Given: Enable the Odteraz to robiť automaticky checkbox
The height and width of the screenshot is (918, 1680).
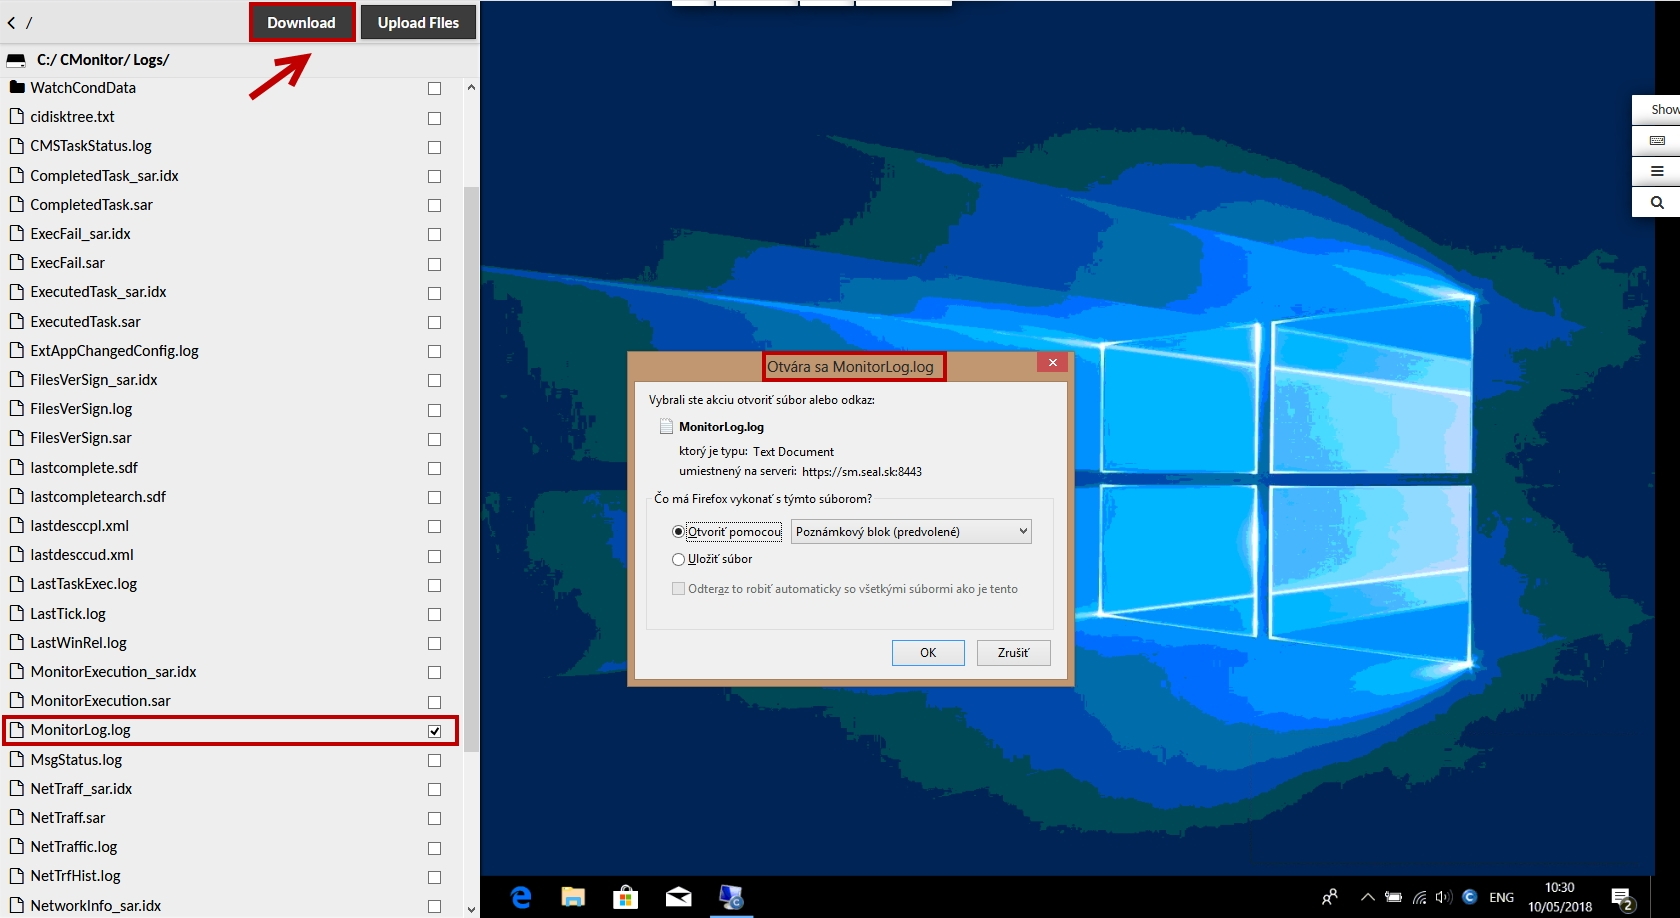Looking at the screenshot, I should click(678, 589).
